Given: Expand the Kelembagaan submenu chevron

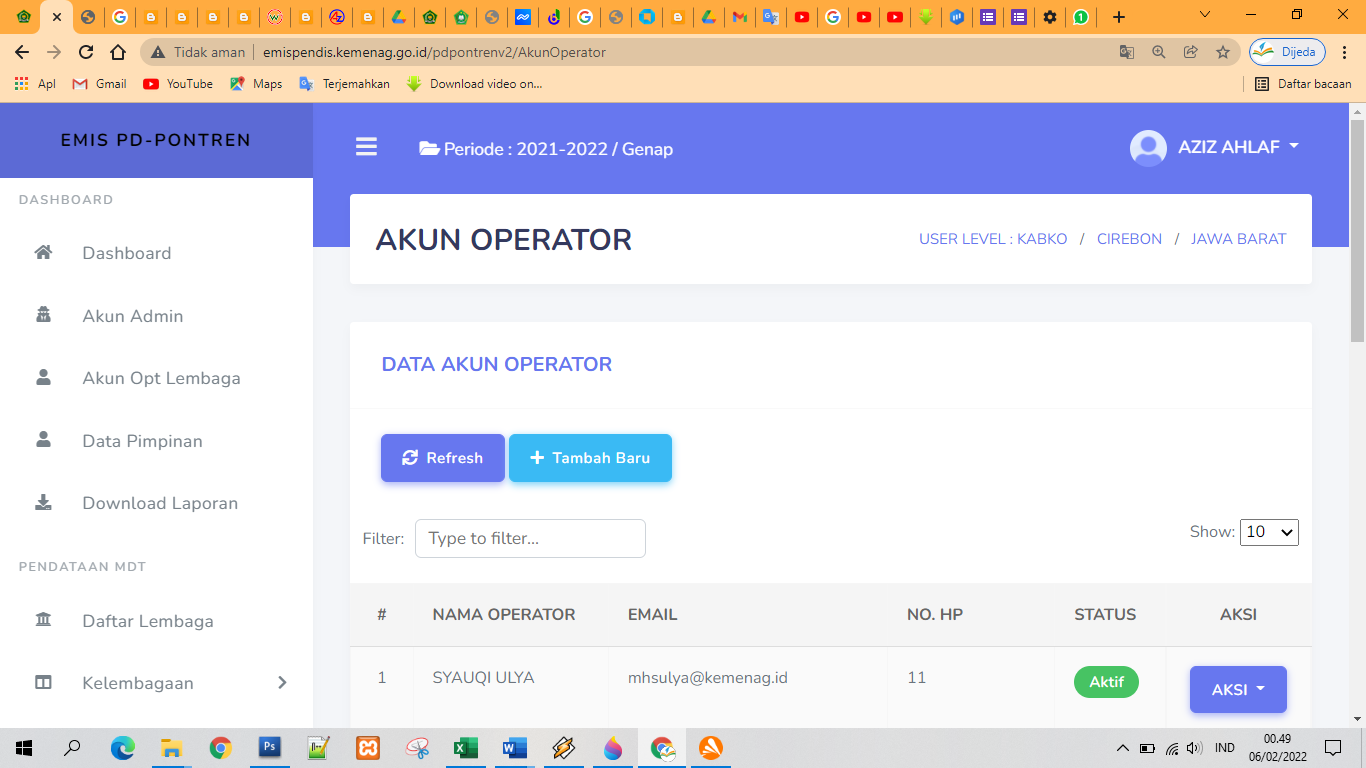Looking at the screenshot, I should pos(282,682).
